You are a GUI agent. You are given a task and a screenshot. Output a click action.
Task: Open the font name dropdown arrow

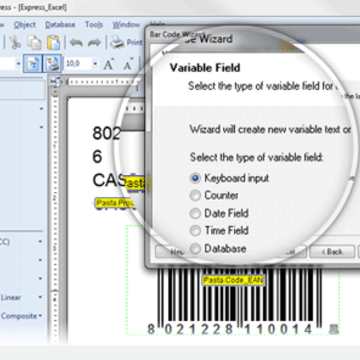18,63
